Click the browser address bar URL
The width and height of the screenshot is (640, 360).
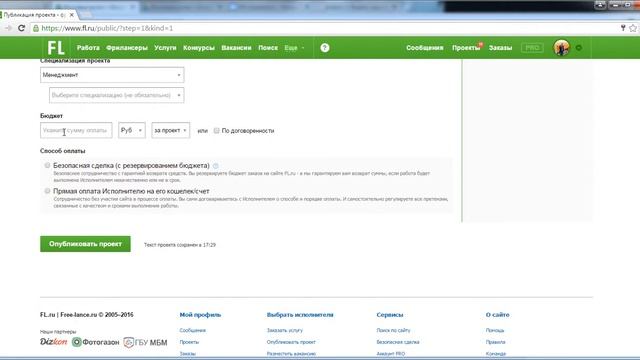point(107,28)
